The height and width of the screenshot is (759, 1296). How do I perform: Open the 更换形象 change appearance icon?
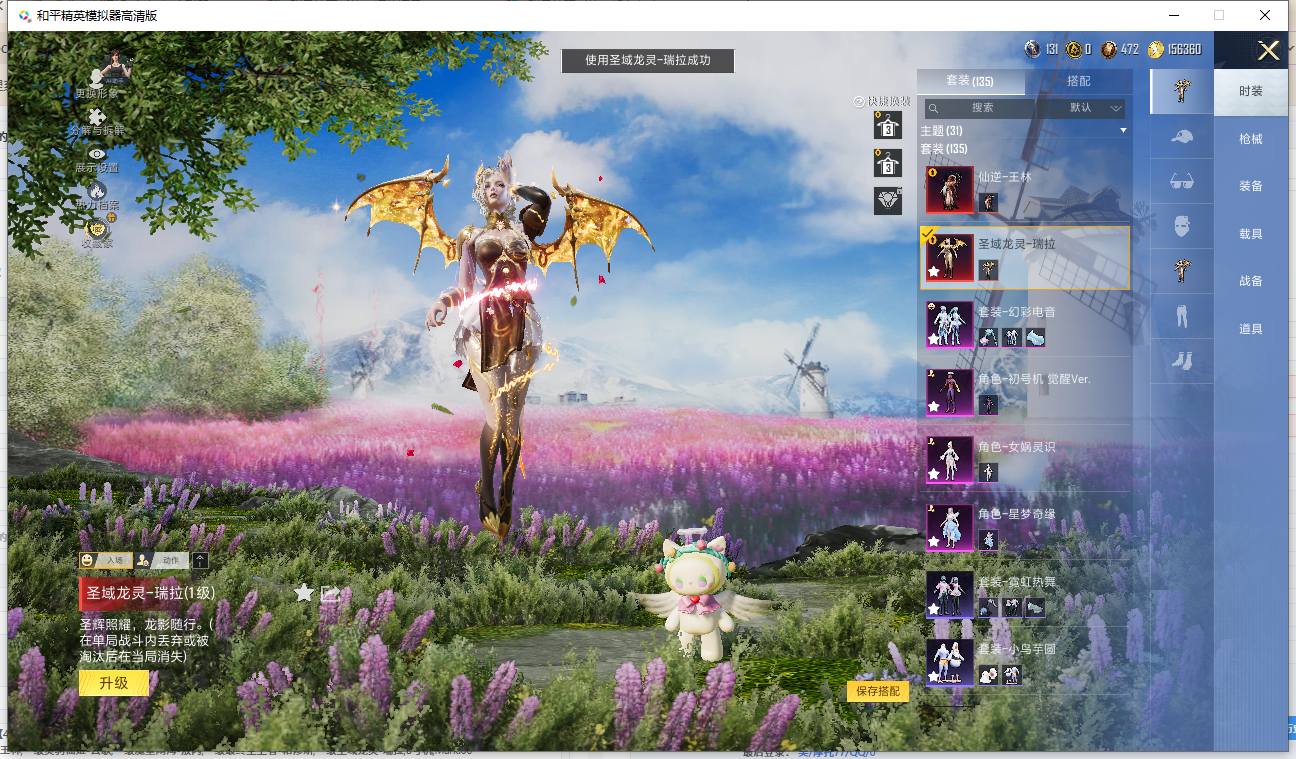[97, 78]
